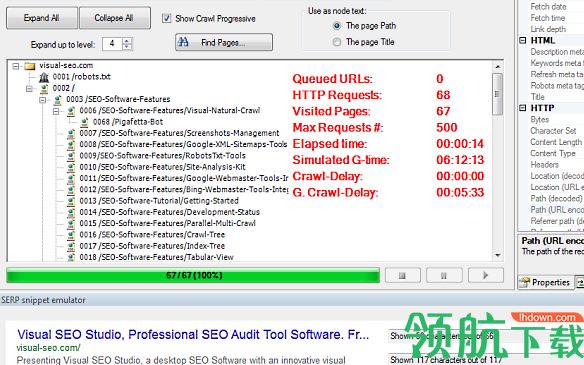Click the page icon of 0015 Parallel-Multi-Crawl
Screen dimensions: 584x365
coord(71,223)
